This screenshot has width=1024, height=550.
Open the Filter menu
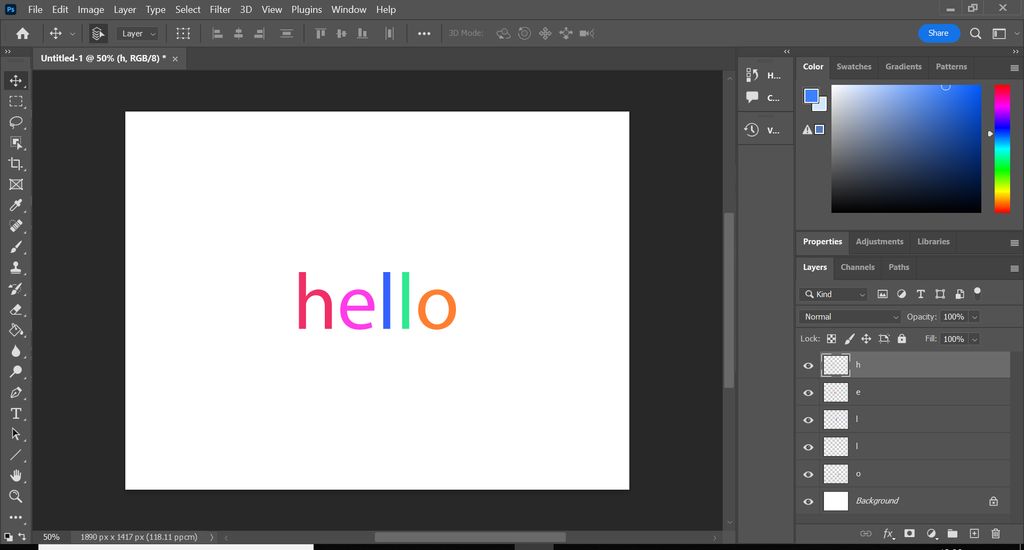pos(220,10)
